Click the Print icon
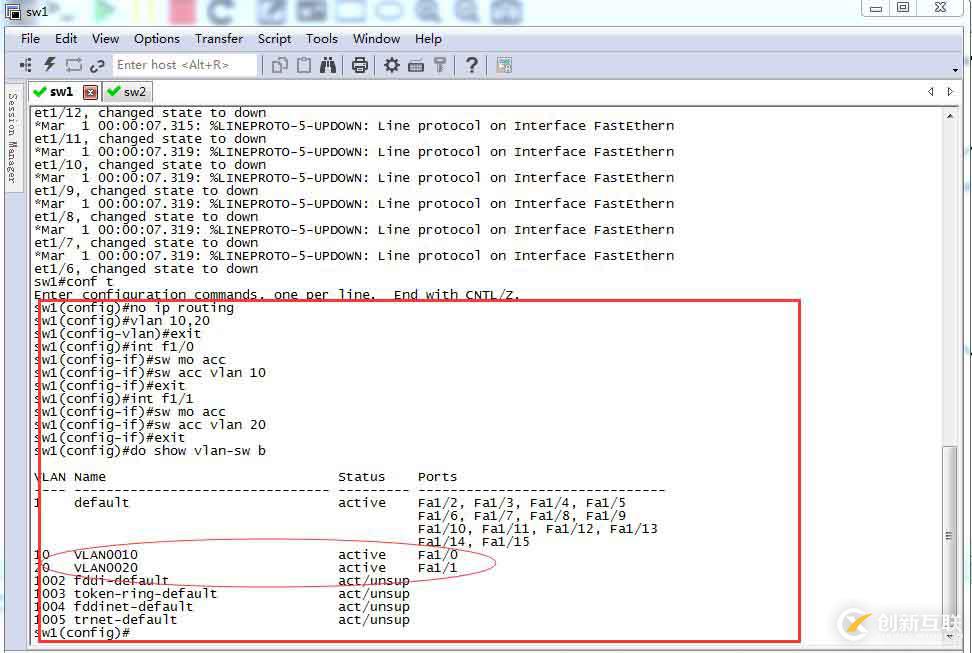 tap(360, 65)
